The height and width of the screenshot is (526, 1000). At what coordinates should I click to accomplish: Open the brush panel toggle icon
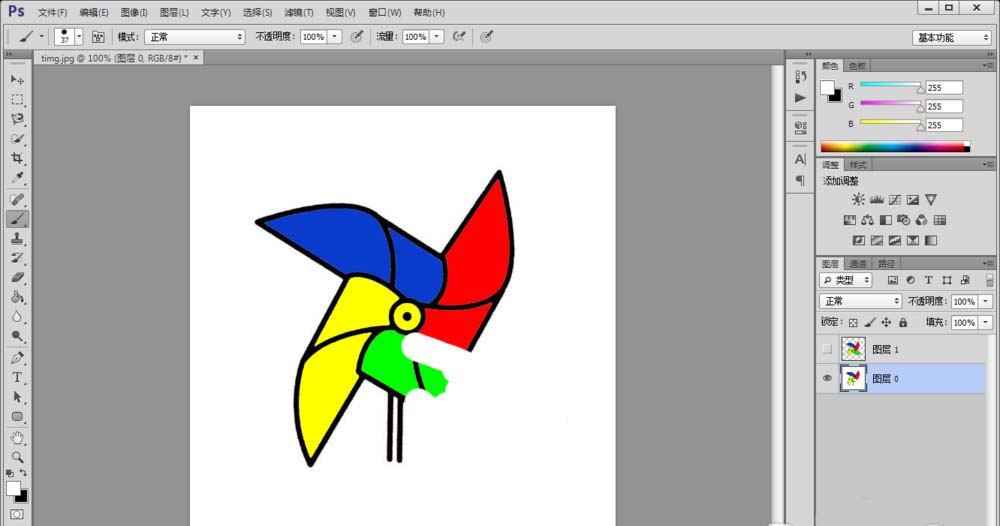tap(98, 36)
